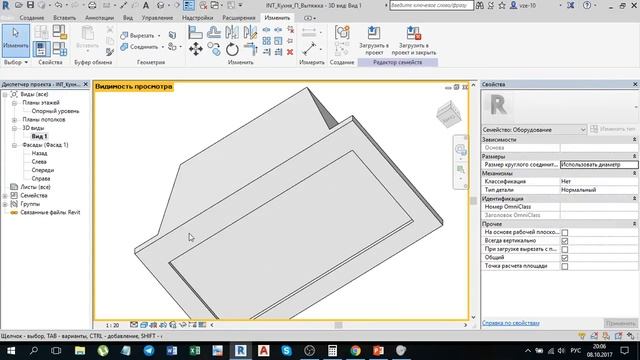Collapse the 'Планы этажей' tree node

14,103
